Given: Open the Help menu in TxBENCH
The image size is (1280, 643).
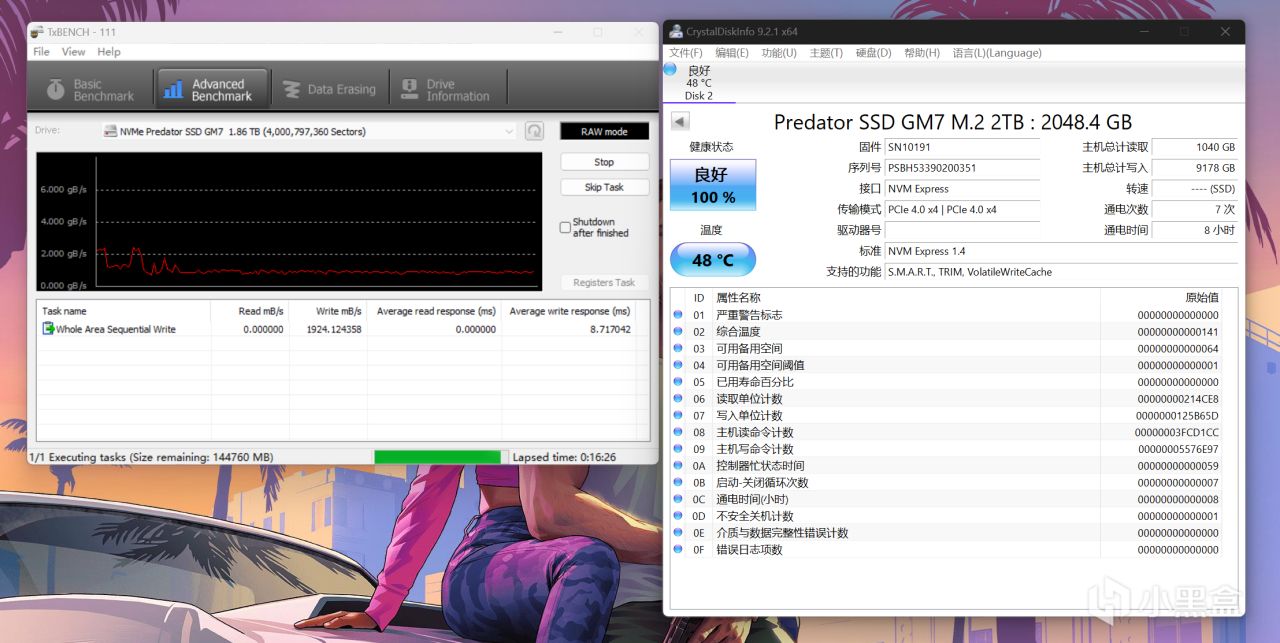Looking at the screenshot, I should 109,52.
